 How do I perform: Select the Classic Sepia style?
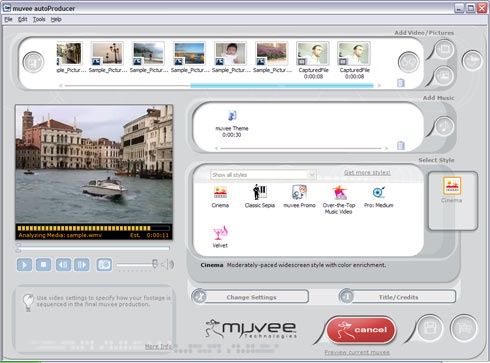[x=260, y=196]
